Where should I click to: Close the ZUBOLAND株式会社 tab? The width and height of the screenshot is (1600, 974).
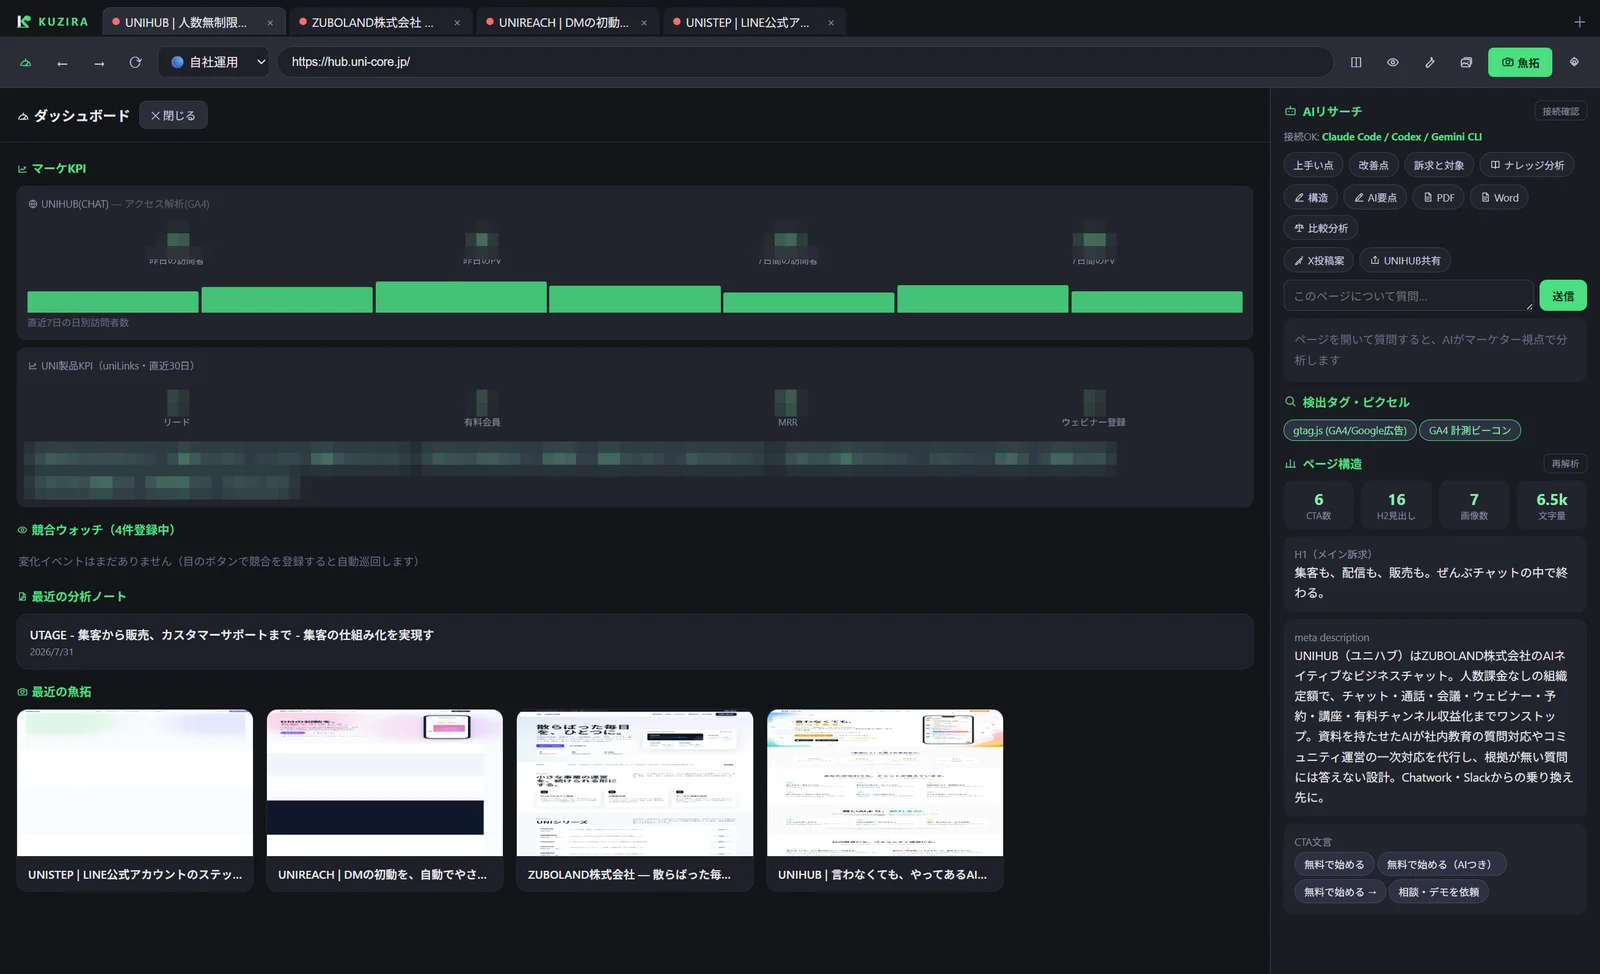pos(457,22)
